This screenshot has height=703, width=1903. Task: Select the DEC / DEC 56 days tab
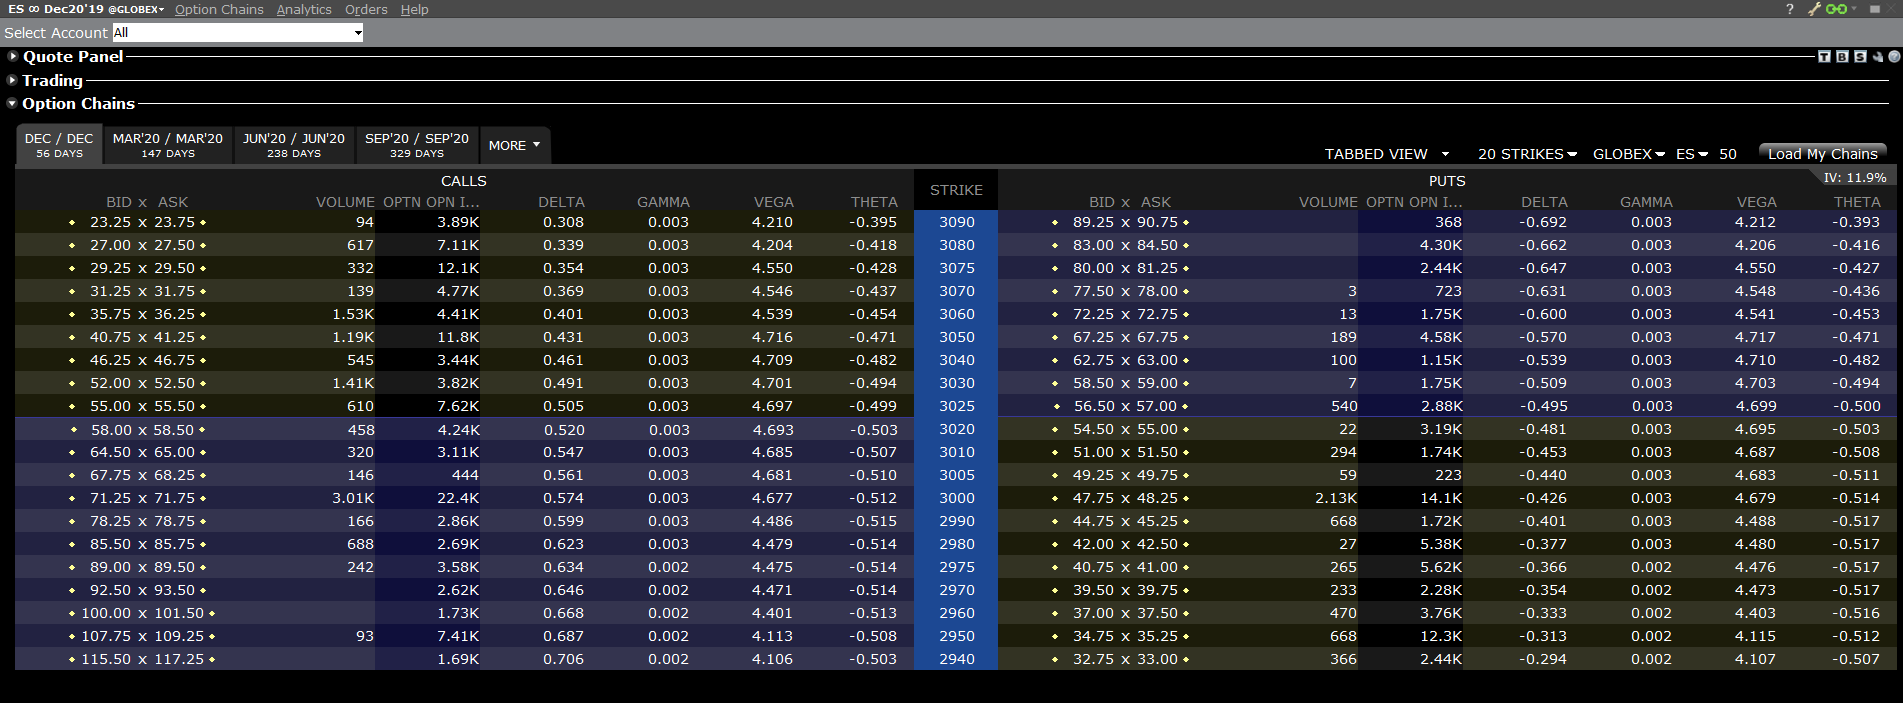(59, 145)
